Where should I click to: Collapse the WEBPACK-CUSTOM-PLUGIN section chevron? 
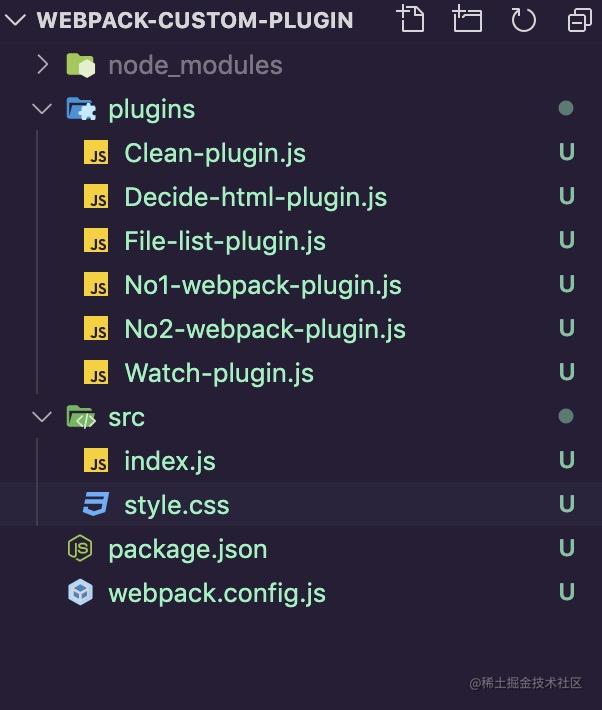[15, 20]
